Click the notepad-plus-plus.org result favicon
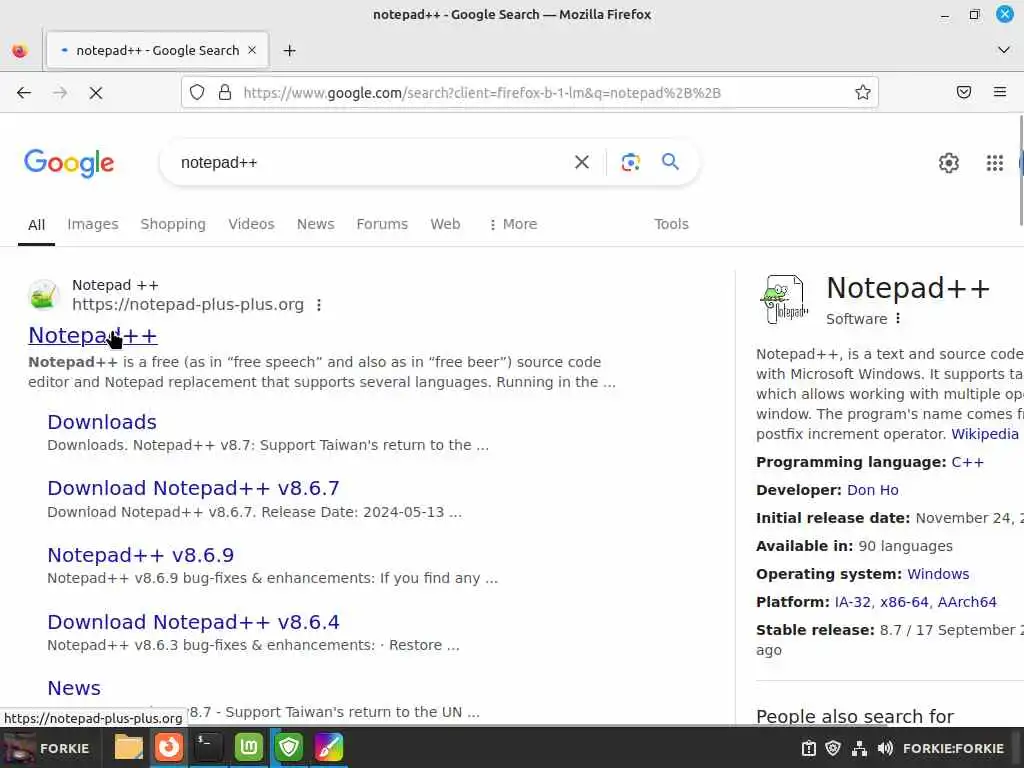This screenshot has width=1024, height=768. (44, 295)
